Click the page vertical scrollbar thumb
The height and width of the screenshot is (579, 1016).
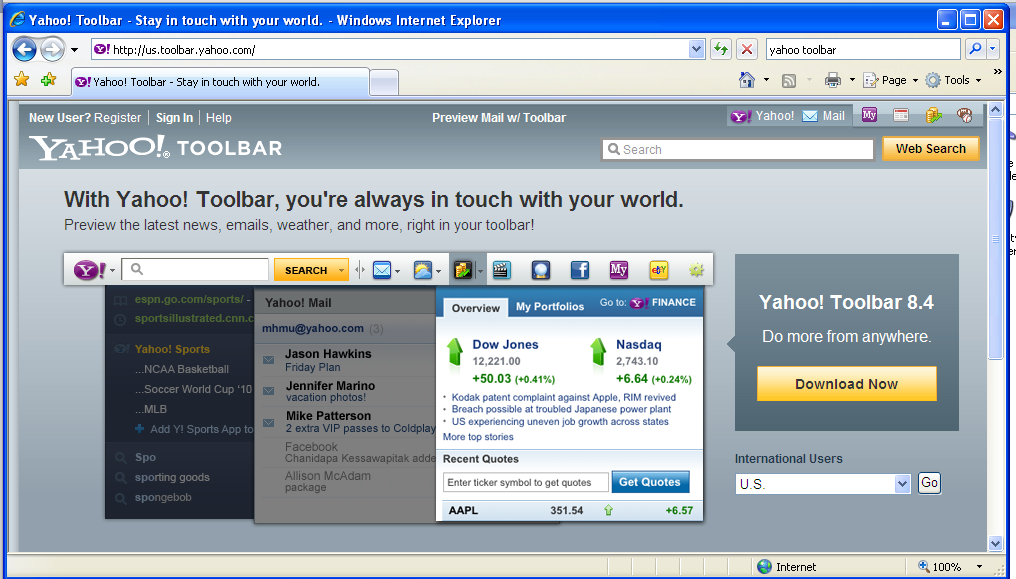tap(995, 238)
